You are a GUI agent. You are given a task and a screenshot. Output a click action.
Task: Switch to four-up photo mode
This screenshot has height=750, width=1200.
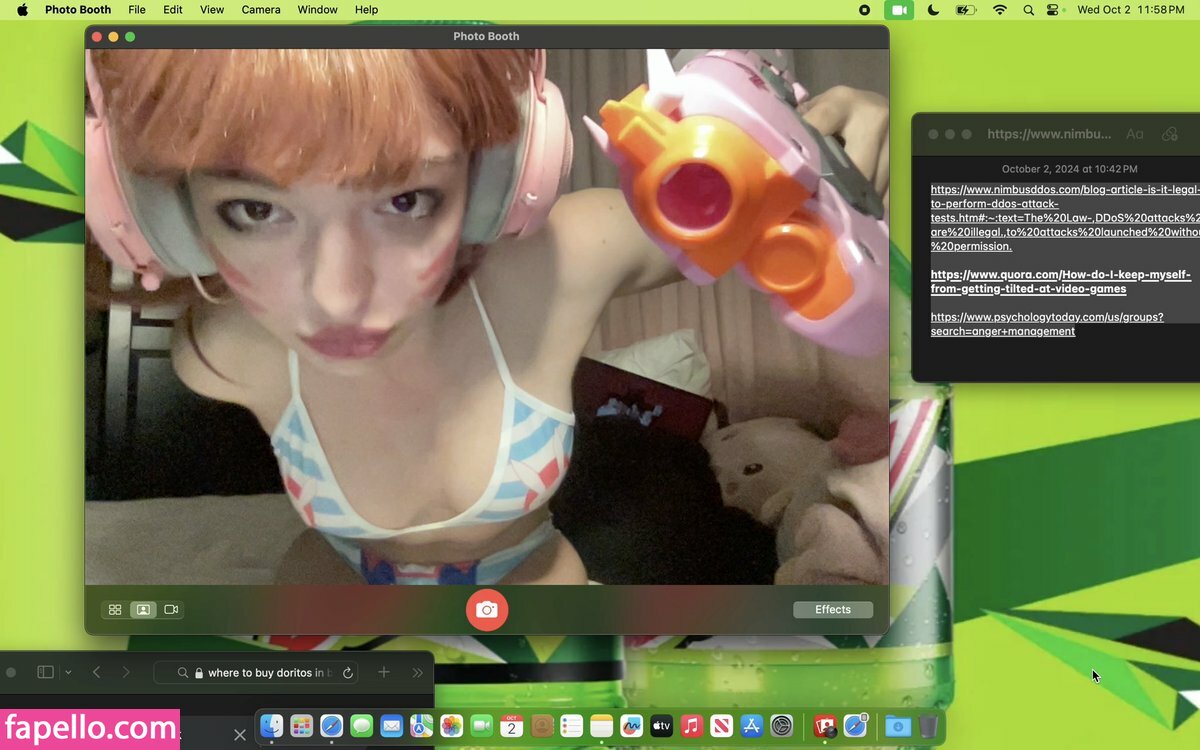click(x=115, y=610)
